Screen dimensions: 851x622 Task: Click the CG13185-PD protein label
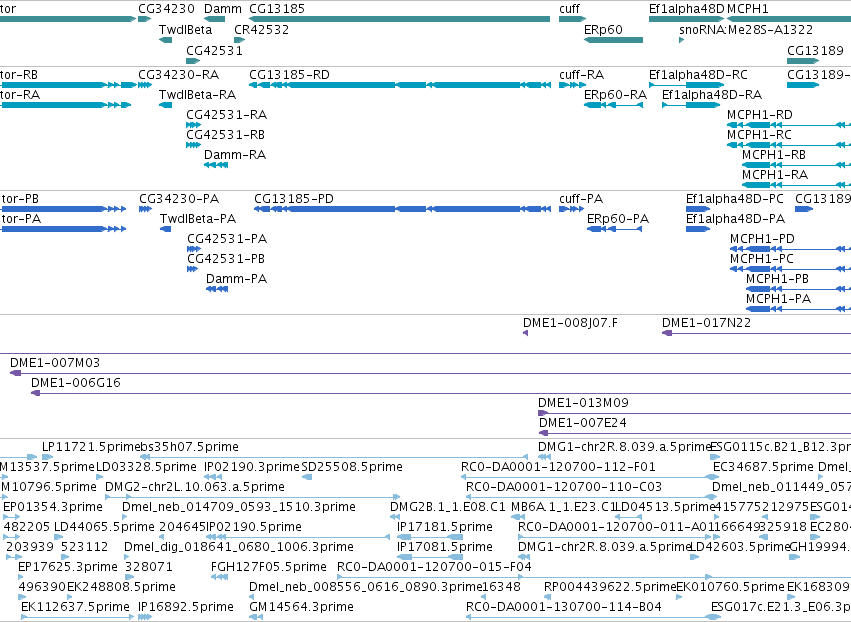tap(294, 199)
